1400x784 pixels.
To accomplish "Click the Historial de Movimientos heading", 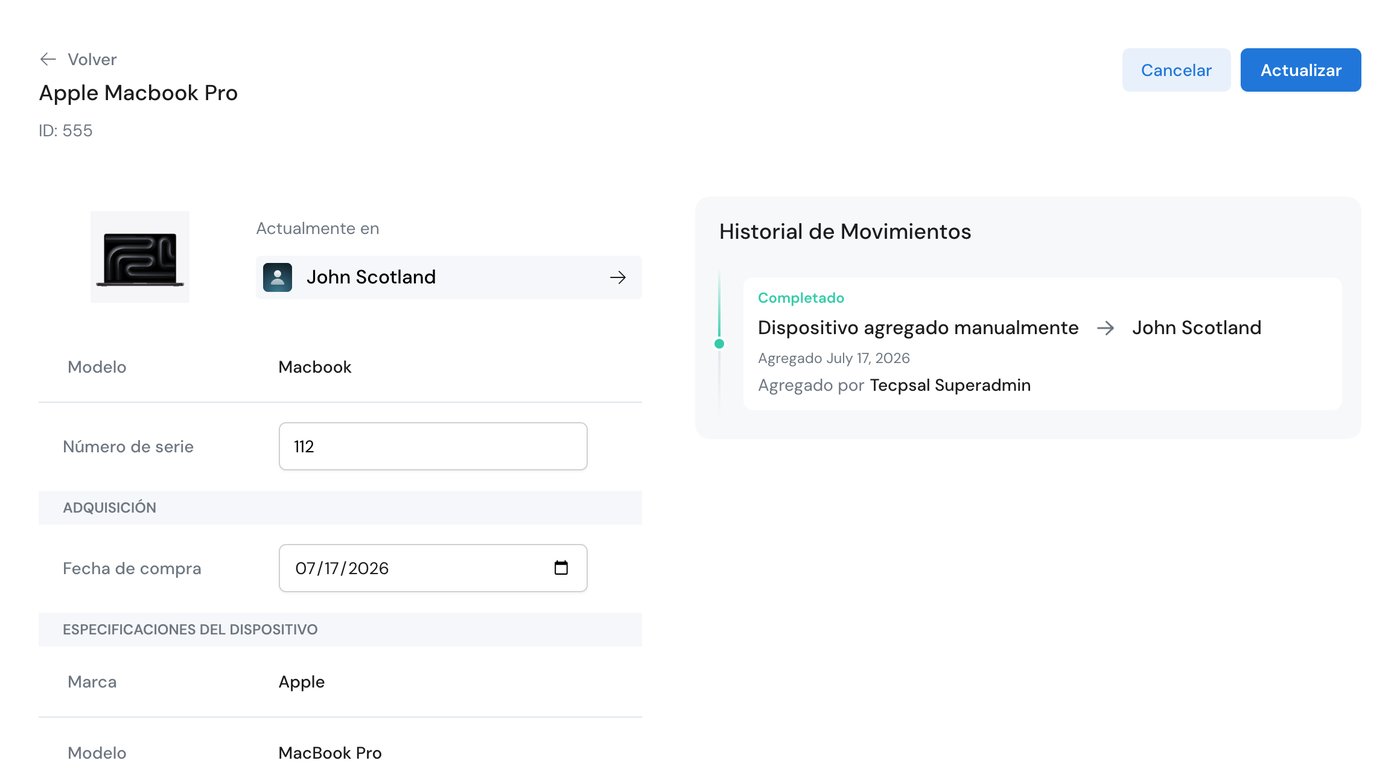I will (845, 232).
